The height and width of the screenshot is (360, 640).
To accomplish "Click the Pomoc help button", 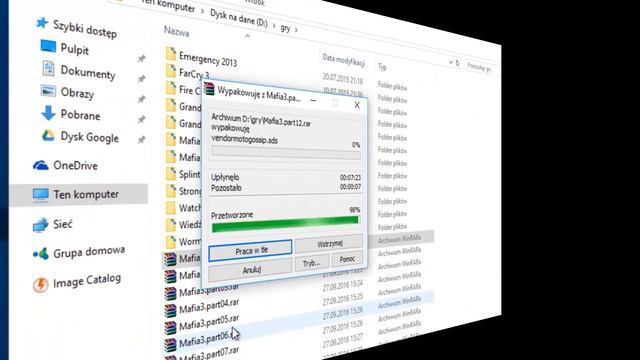I will (x=347, y=259).
